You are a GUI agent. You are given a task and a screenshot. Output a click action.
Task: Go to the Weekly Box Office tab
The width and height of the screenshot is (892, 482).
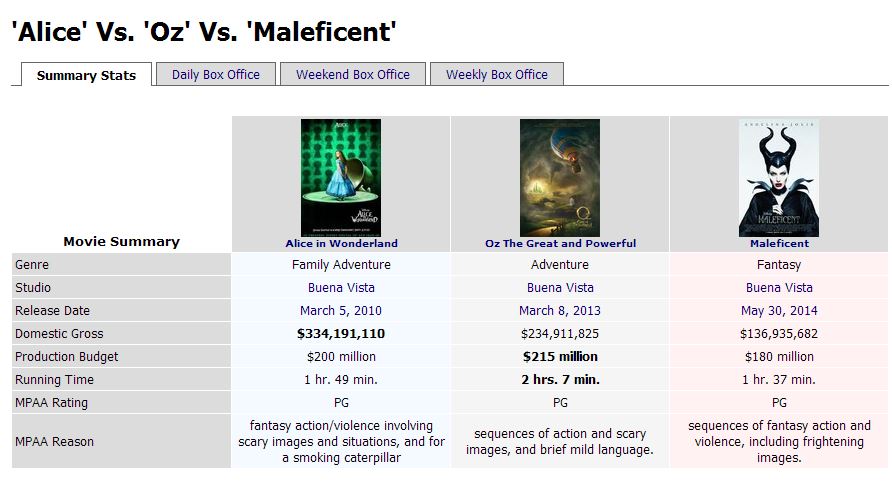497,74
